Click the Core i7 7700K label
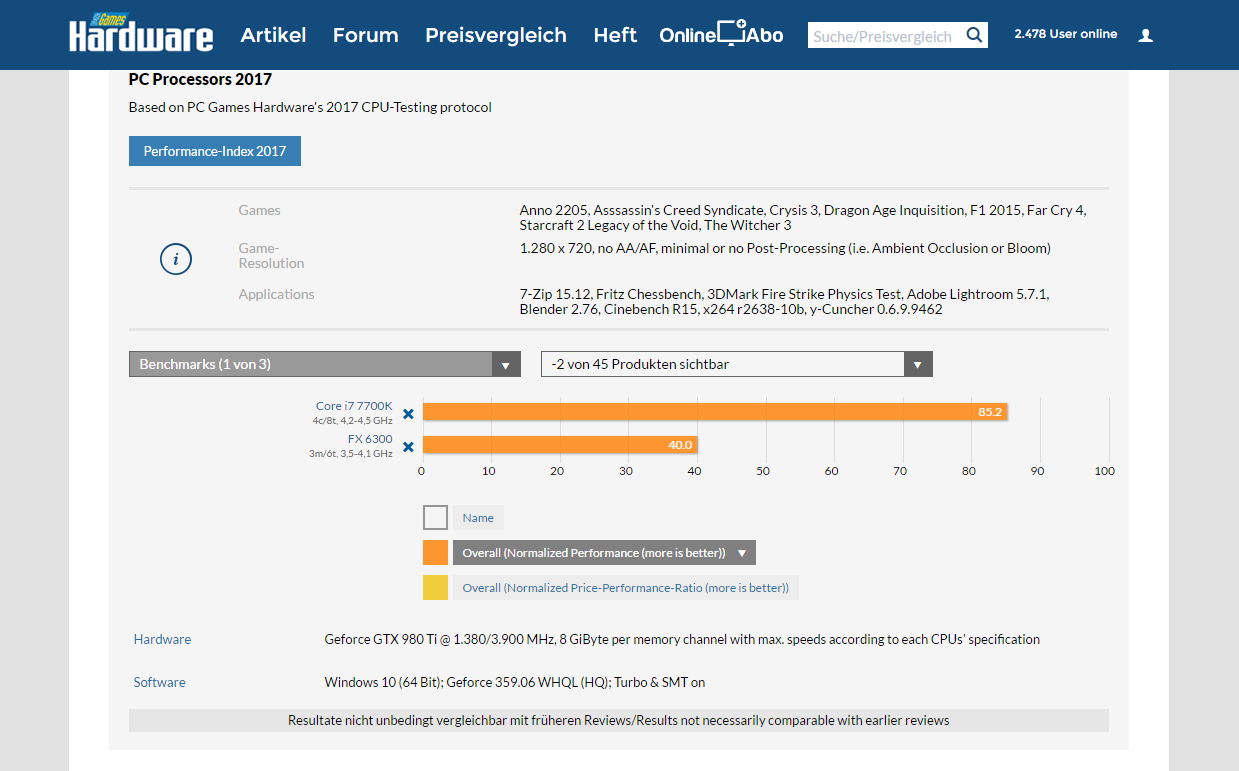Viewport: 1239px width, 771px height. [x=354, y=406]
